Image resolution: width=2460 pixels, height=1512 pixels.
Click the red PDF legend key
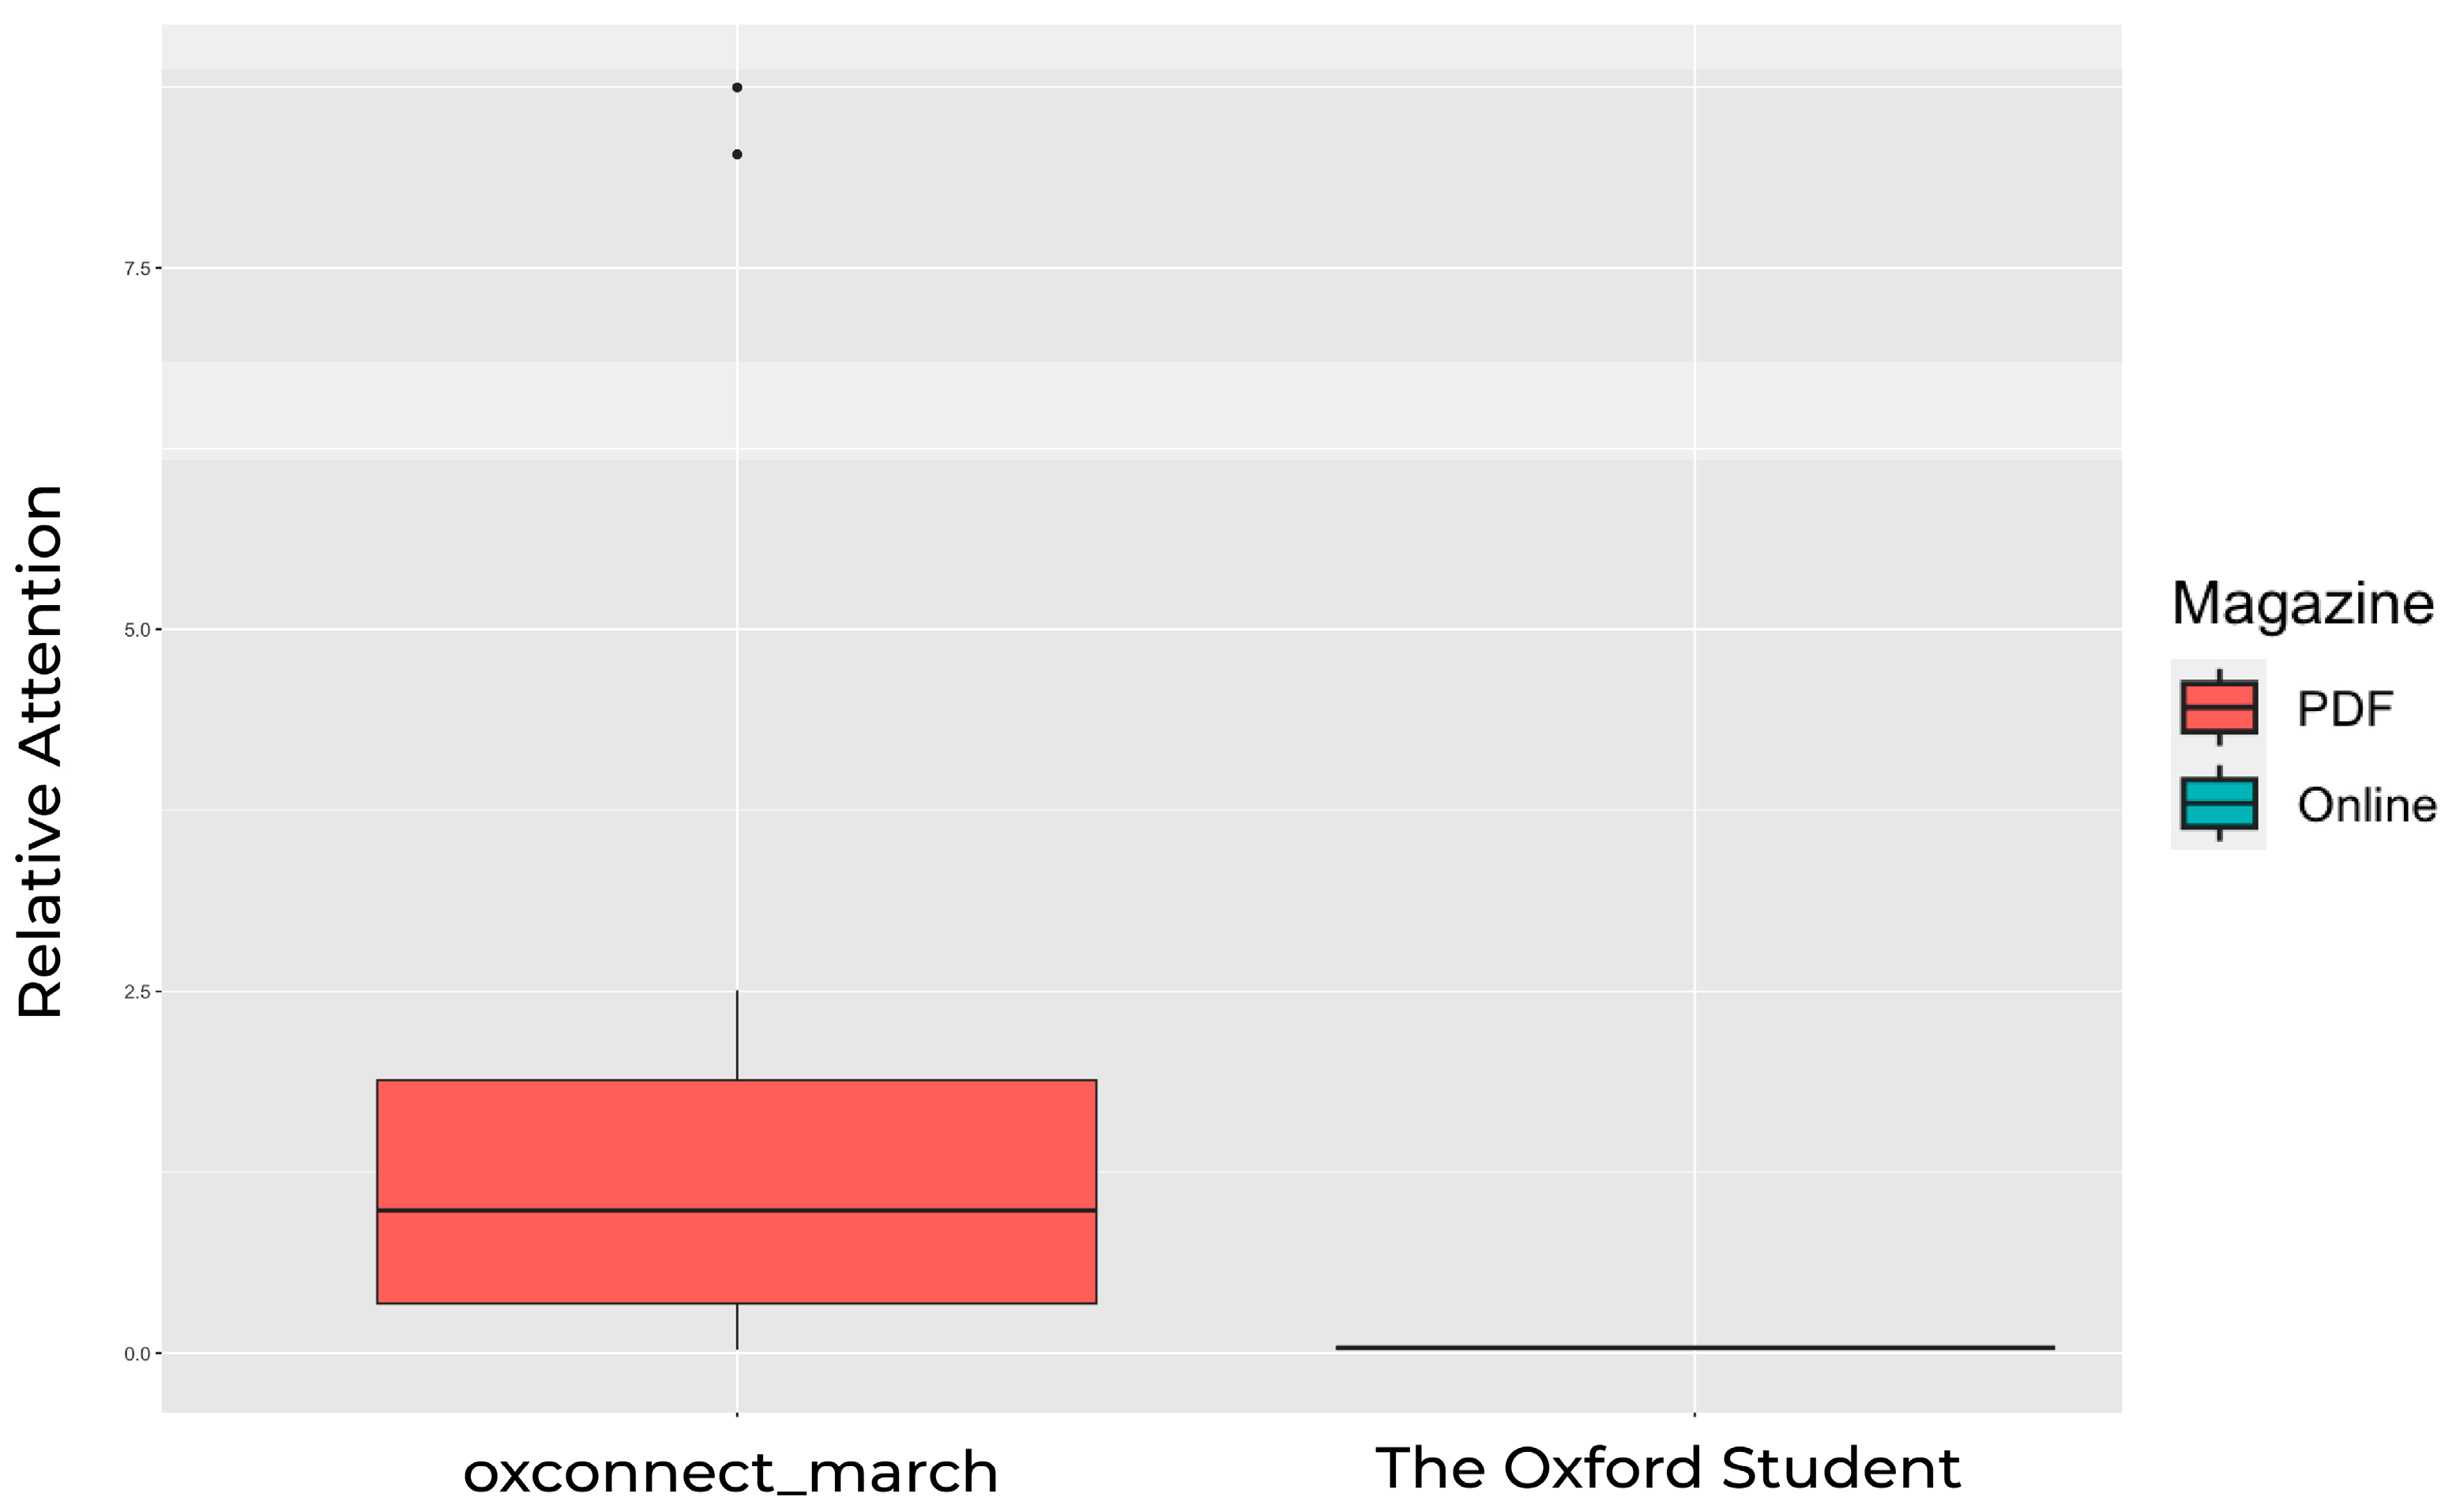pyautogui.click(x=2219, y=708)
